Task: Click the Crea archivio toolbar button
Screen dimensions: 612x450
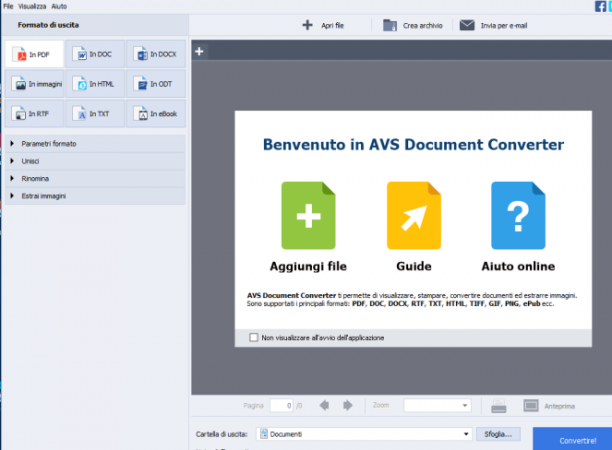Action: coord(413,25)
